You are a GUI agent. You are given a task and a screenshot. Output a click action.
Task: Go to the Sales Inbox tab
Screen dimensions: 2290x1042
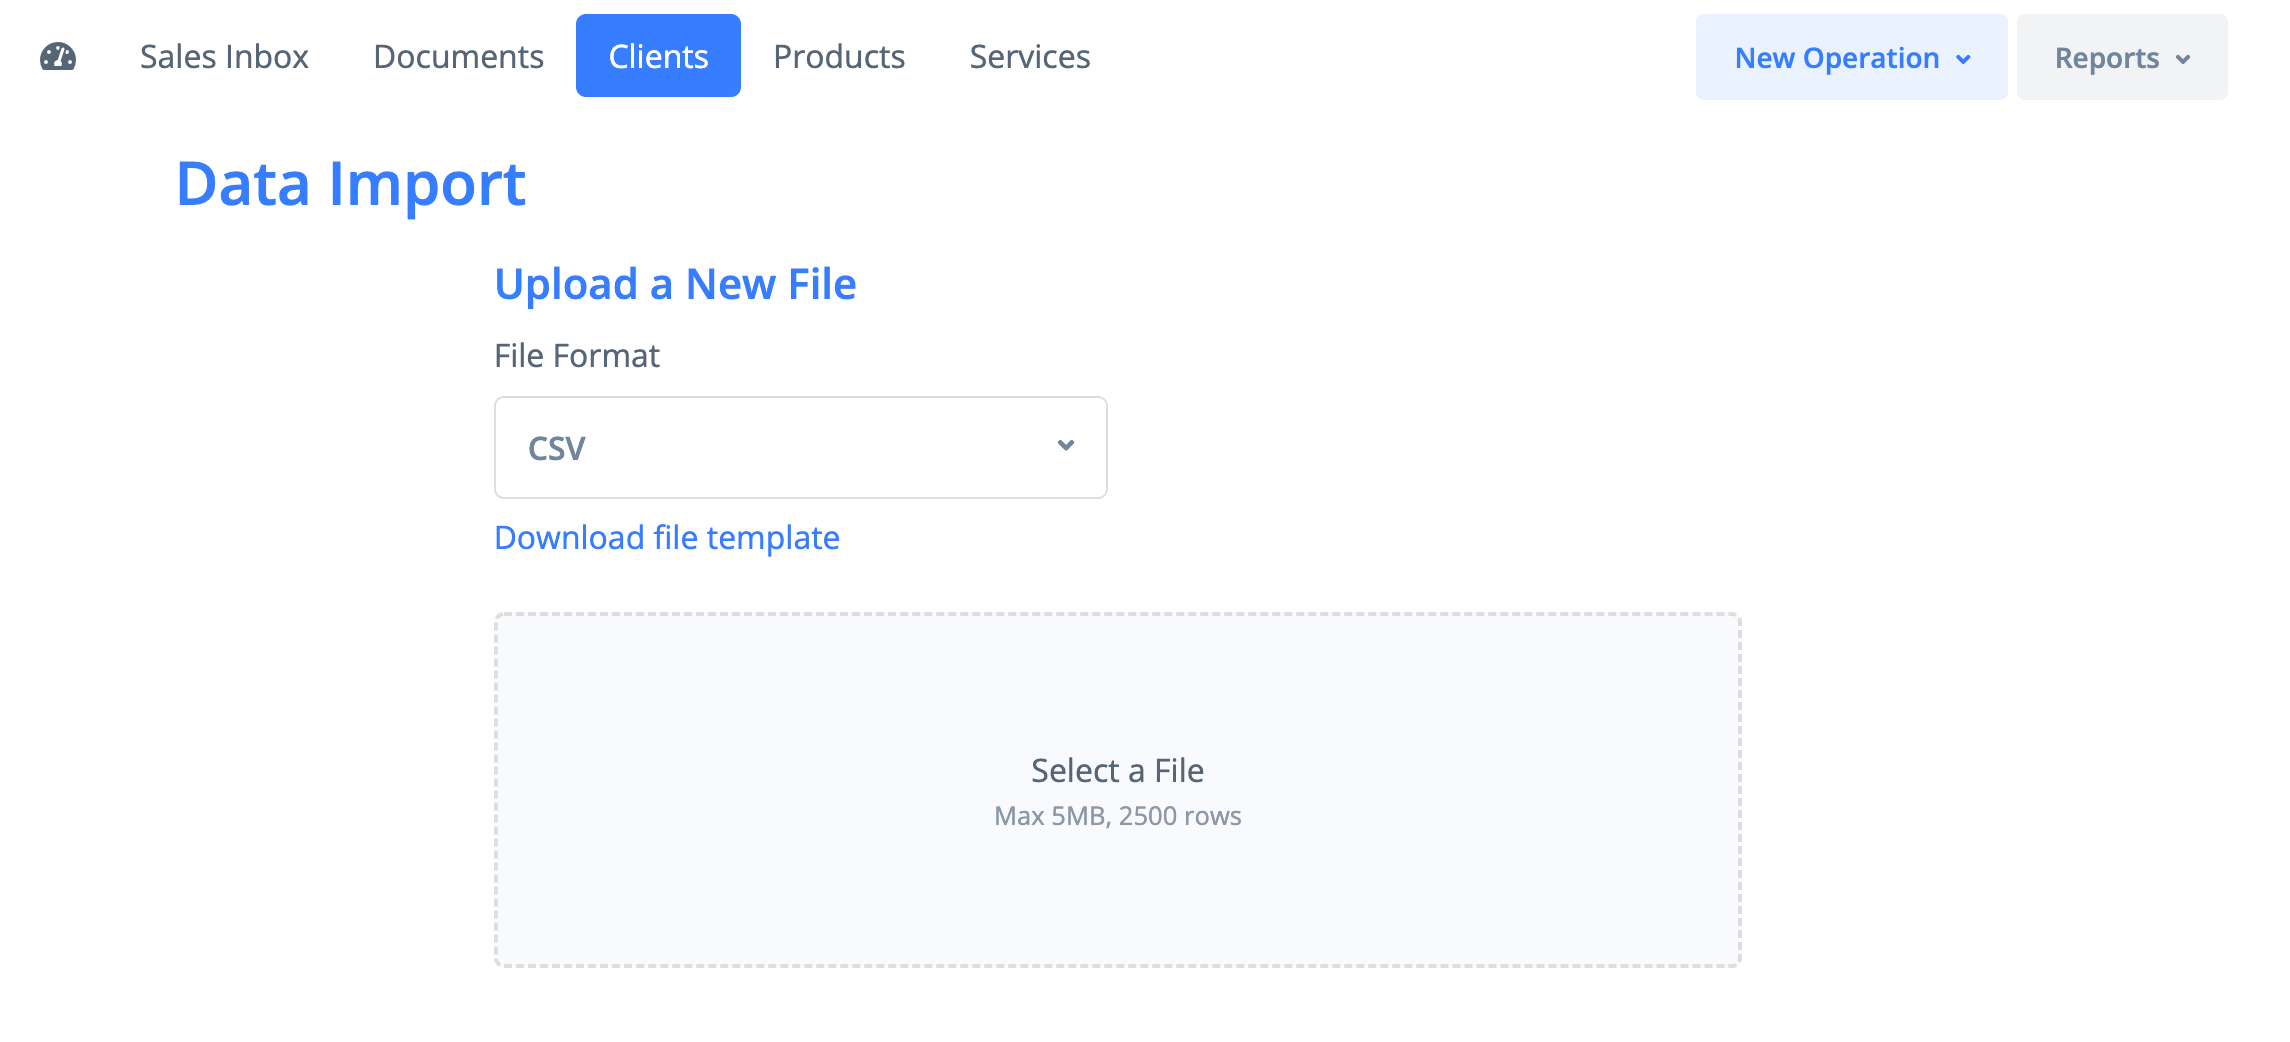pyautogui.click(x=224, y=57)
